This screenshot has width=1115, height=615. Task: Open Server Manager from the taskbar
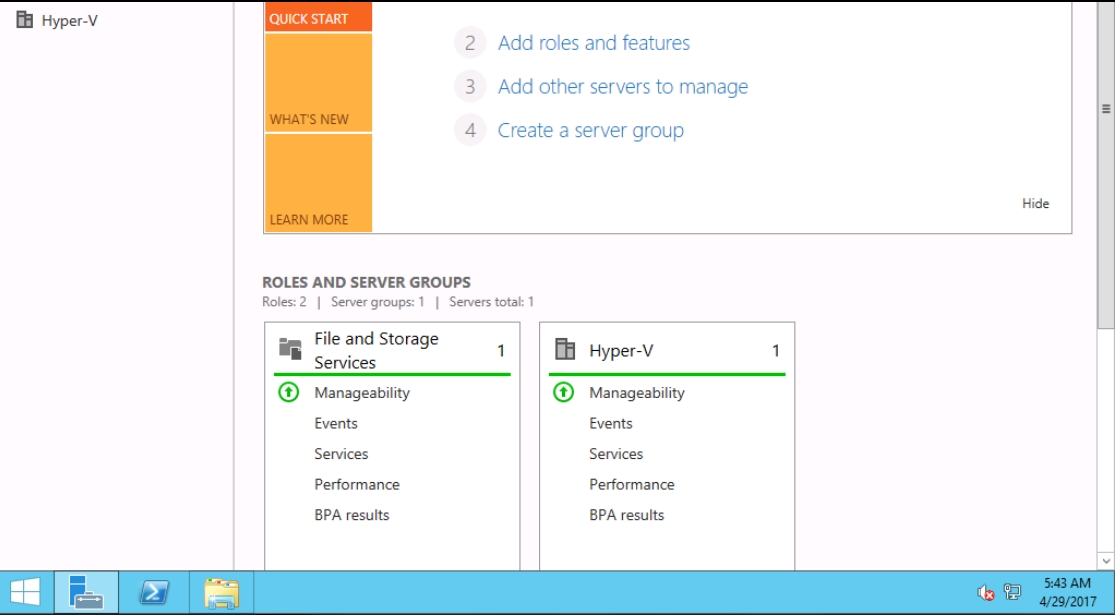tap(86, 592)
